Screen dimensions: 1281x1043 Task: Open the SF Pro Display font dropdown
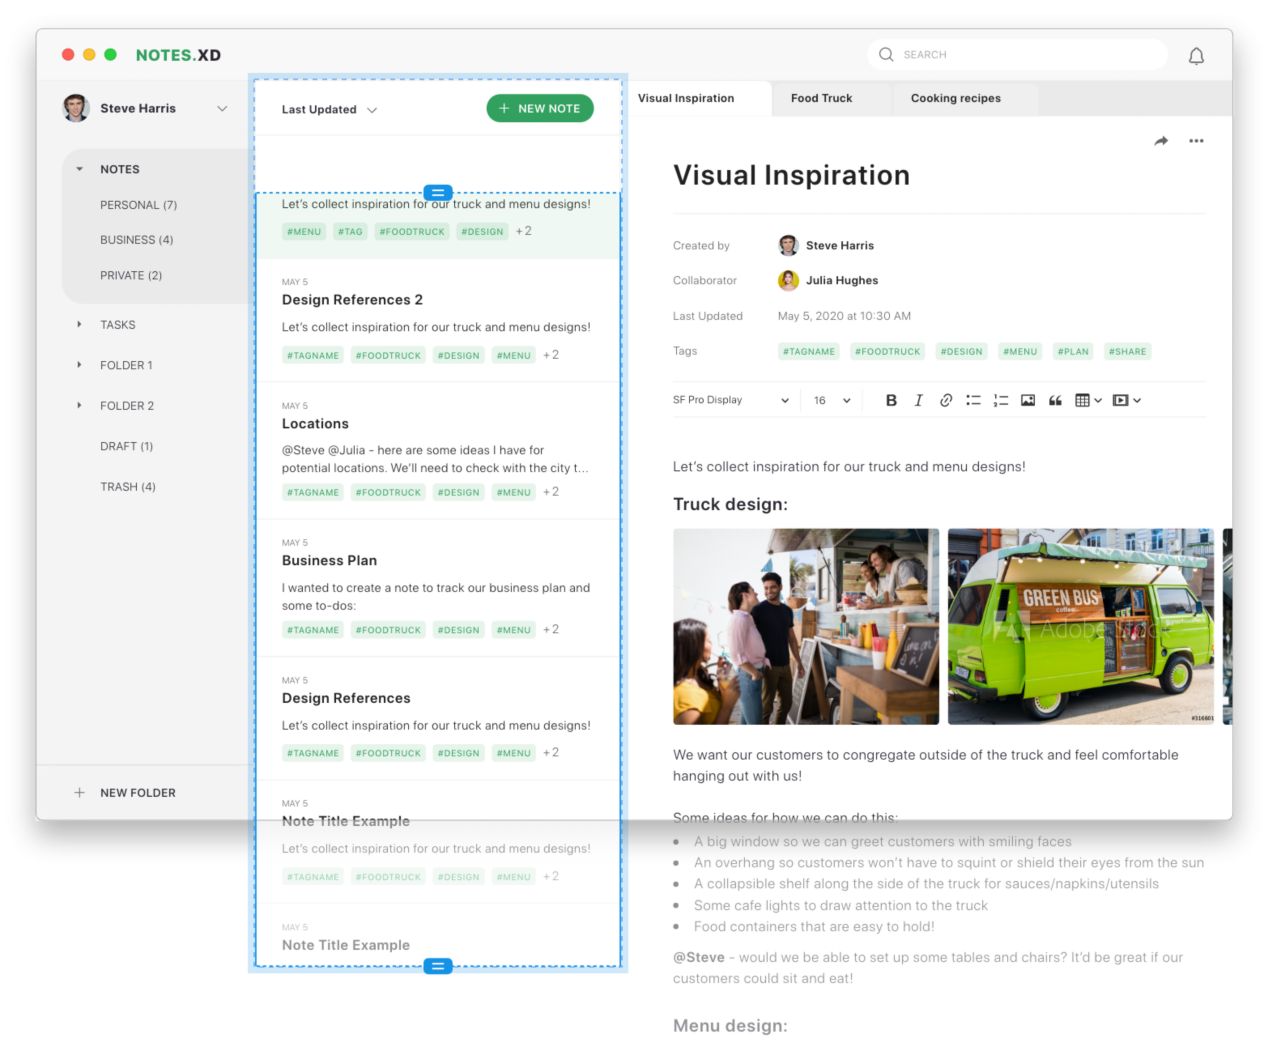[x=730, y=400]
